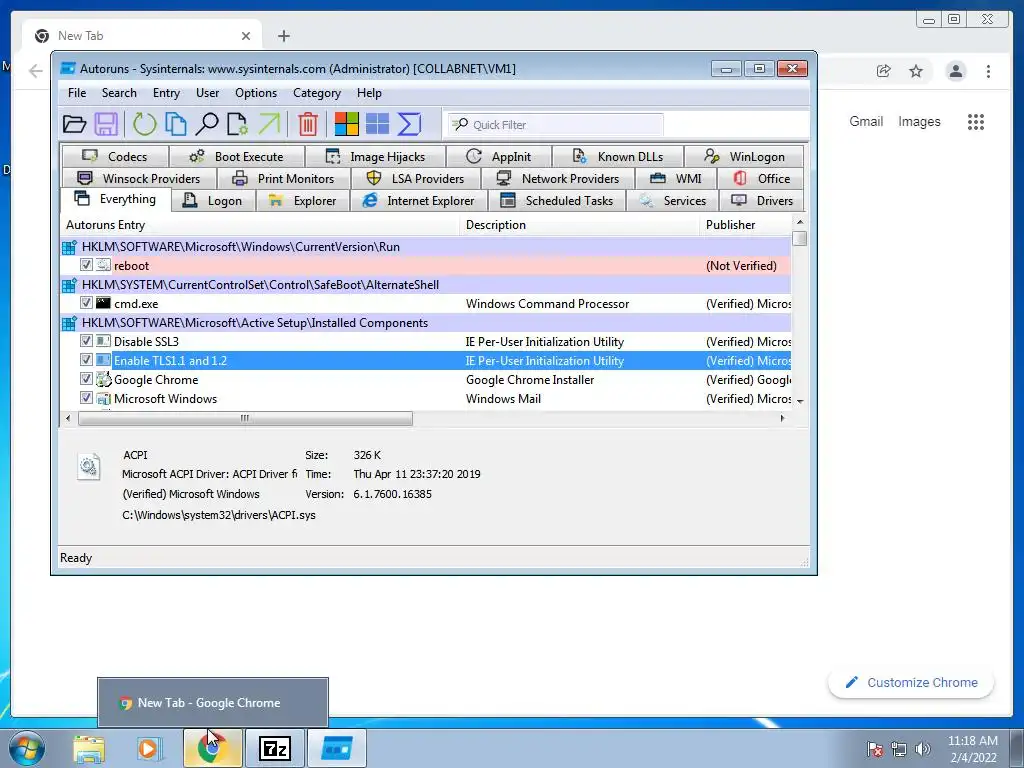Click the Chrome share page icon
Viewport: 1024px width, 768px height.
(884, 71)
